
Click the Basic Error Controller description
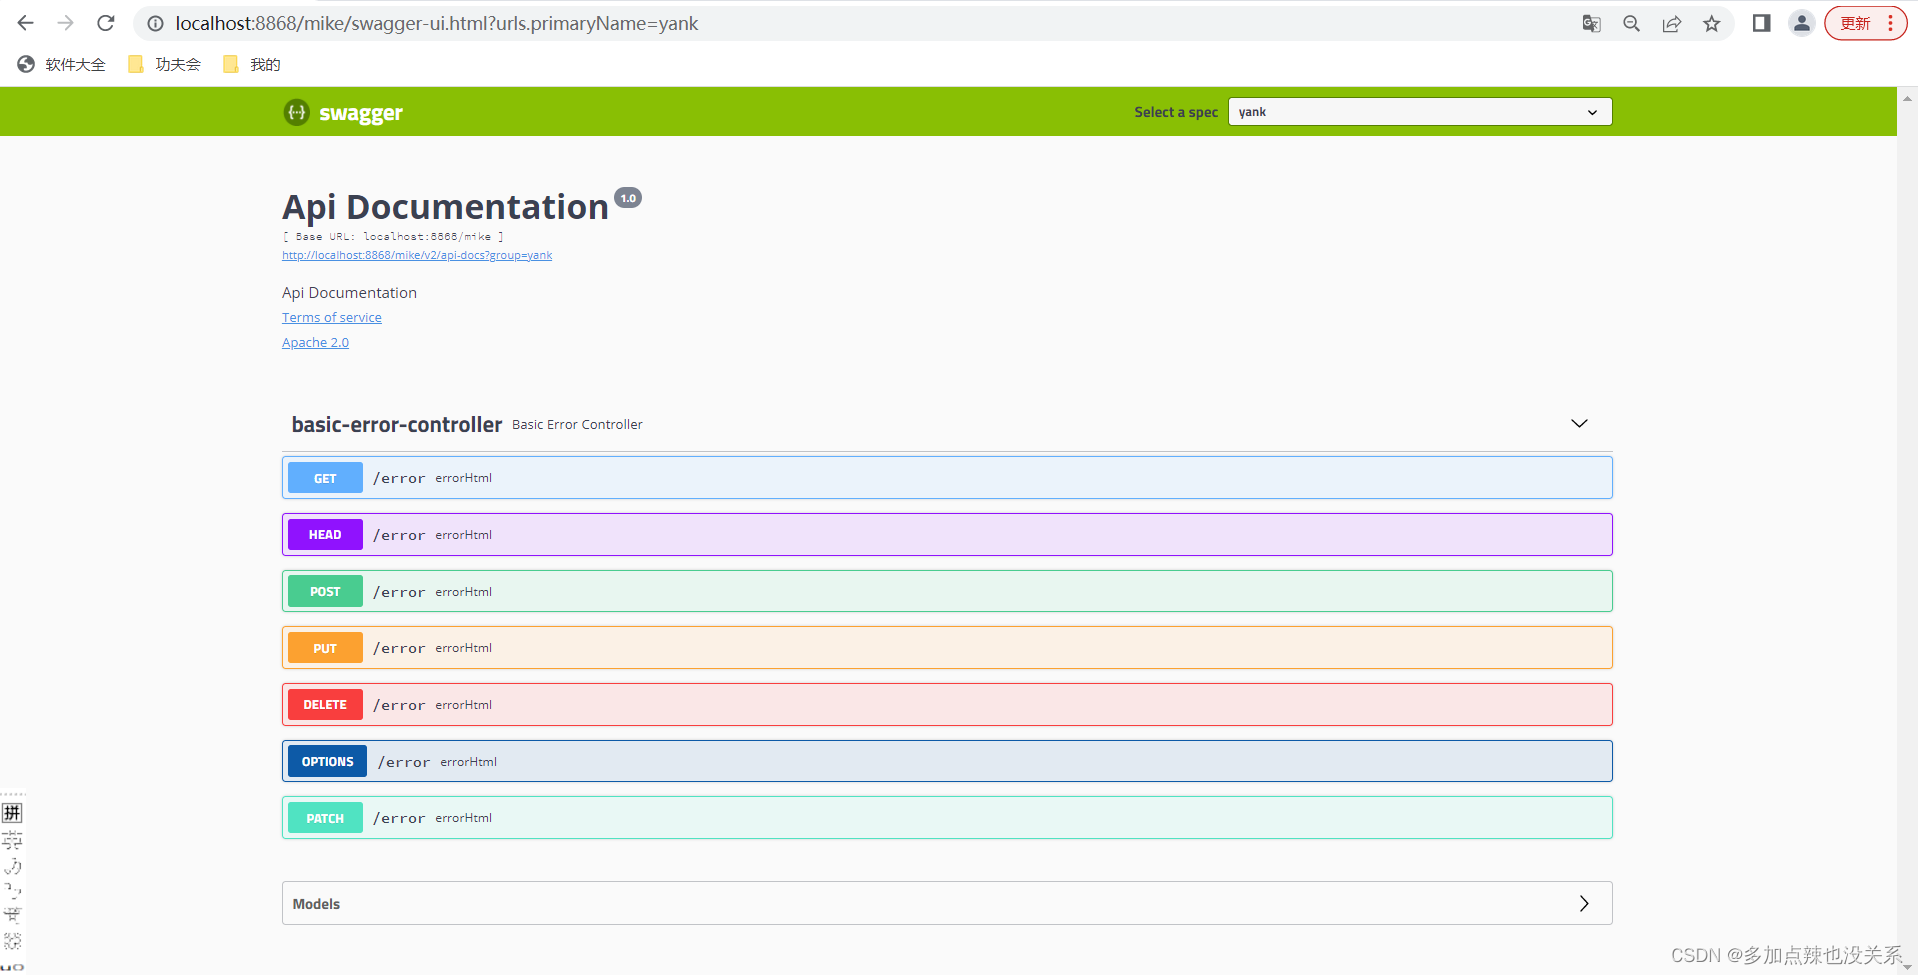coord(577,425)
